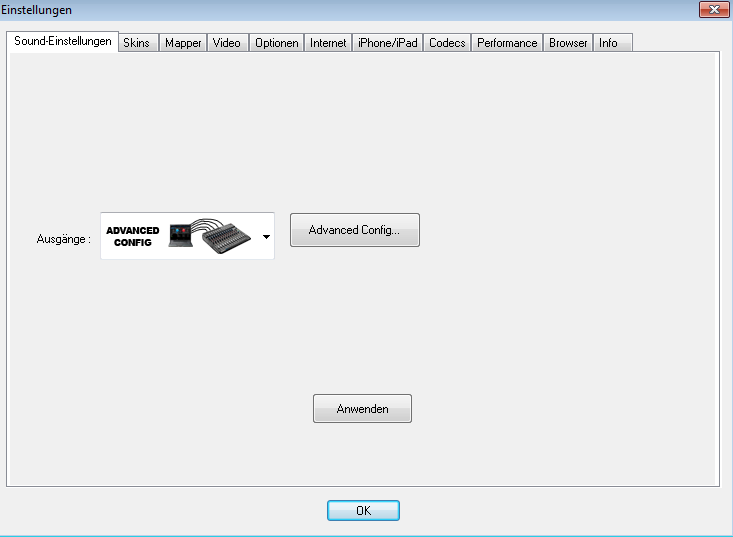Confirm the dialog with OK

pyautogui.click(x=363, y=510)
